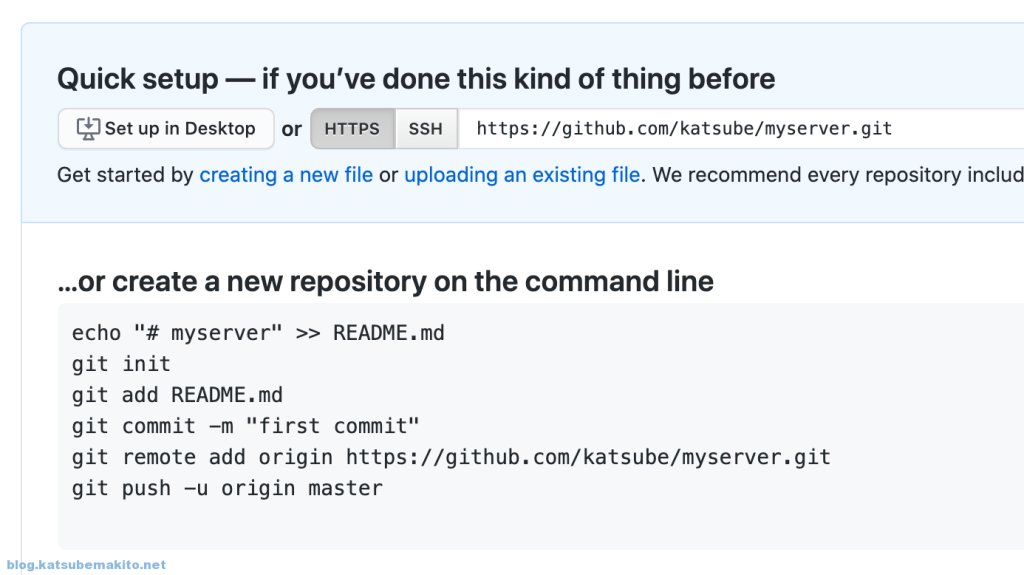Focus the repository URL field
The image size is (1024, 575).
741,129
